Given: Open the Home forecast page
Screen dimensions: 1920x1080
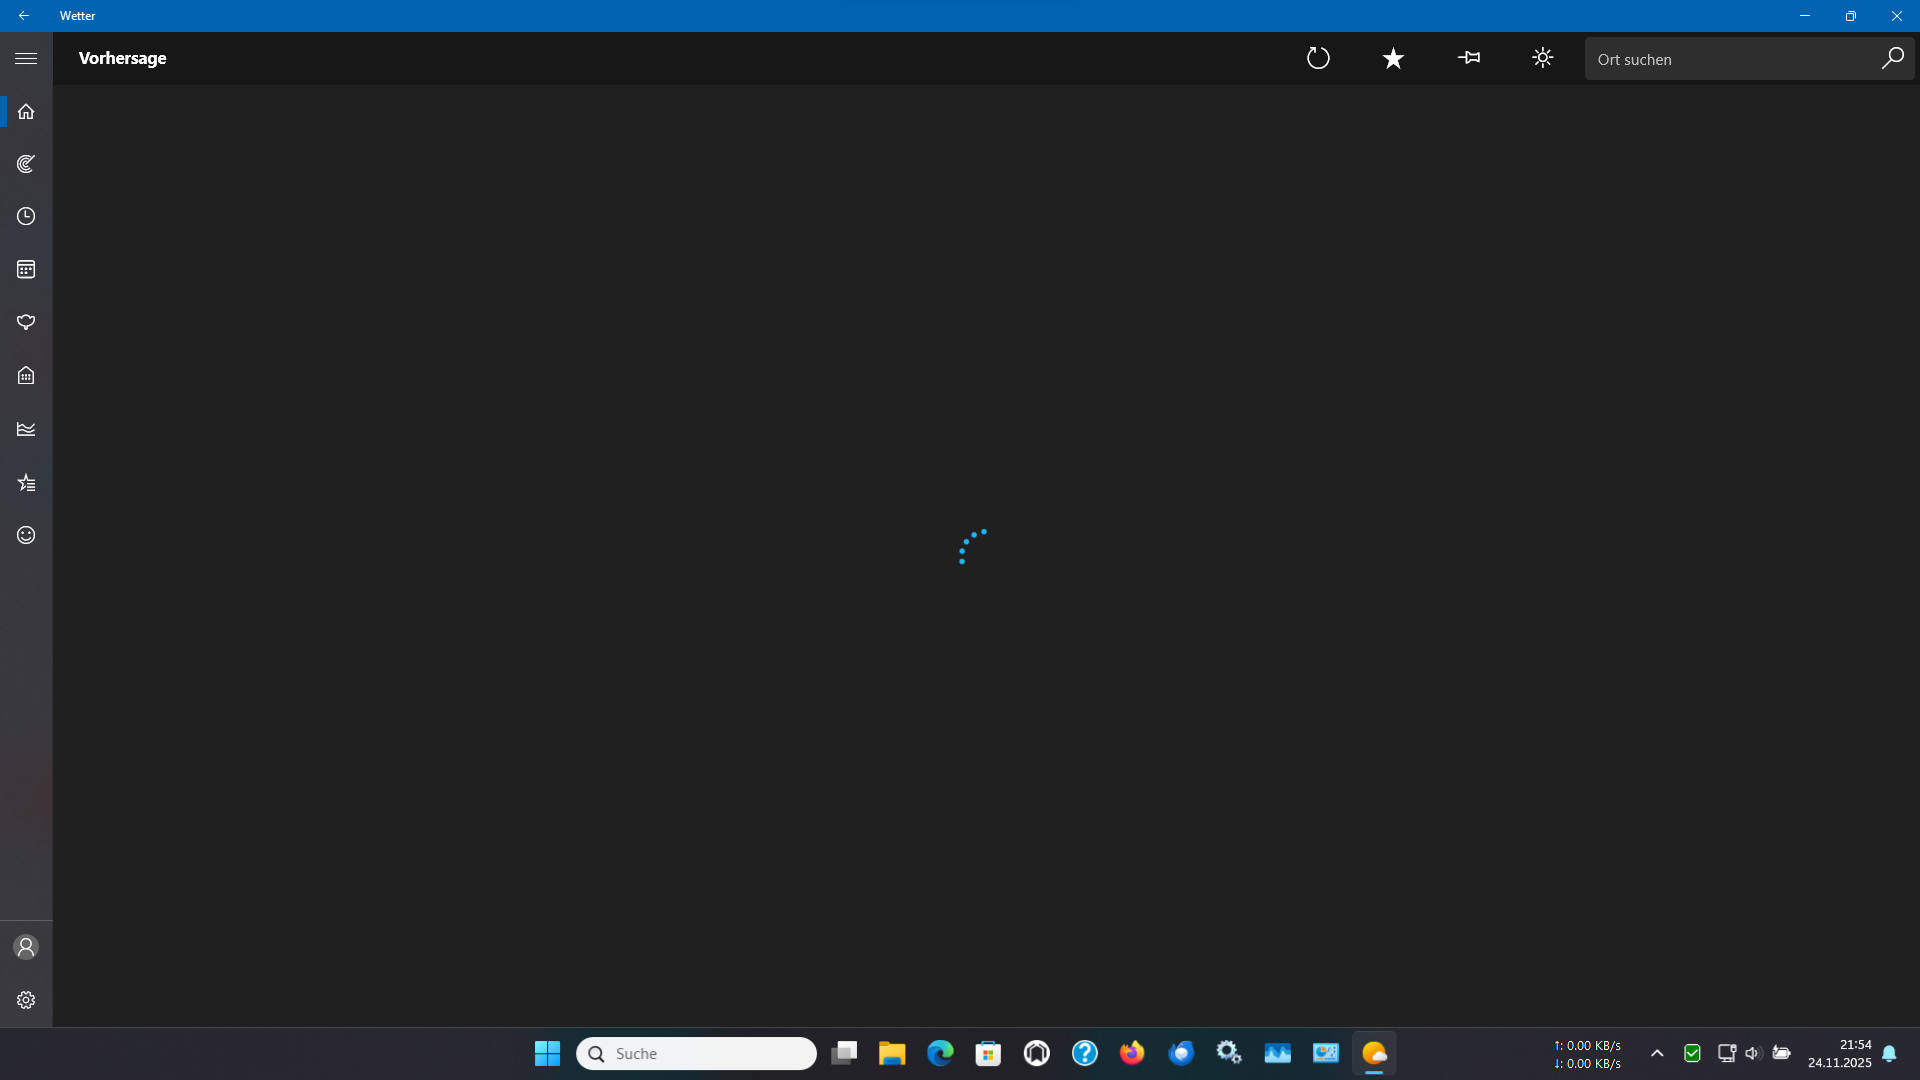Looking at the screenshot, I should [26, 111].
